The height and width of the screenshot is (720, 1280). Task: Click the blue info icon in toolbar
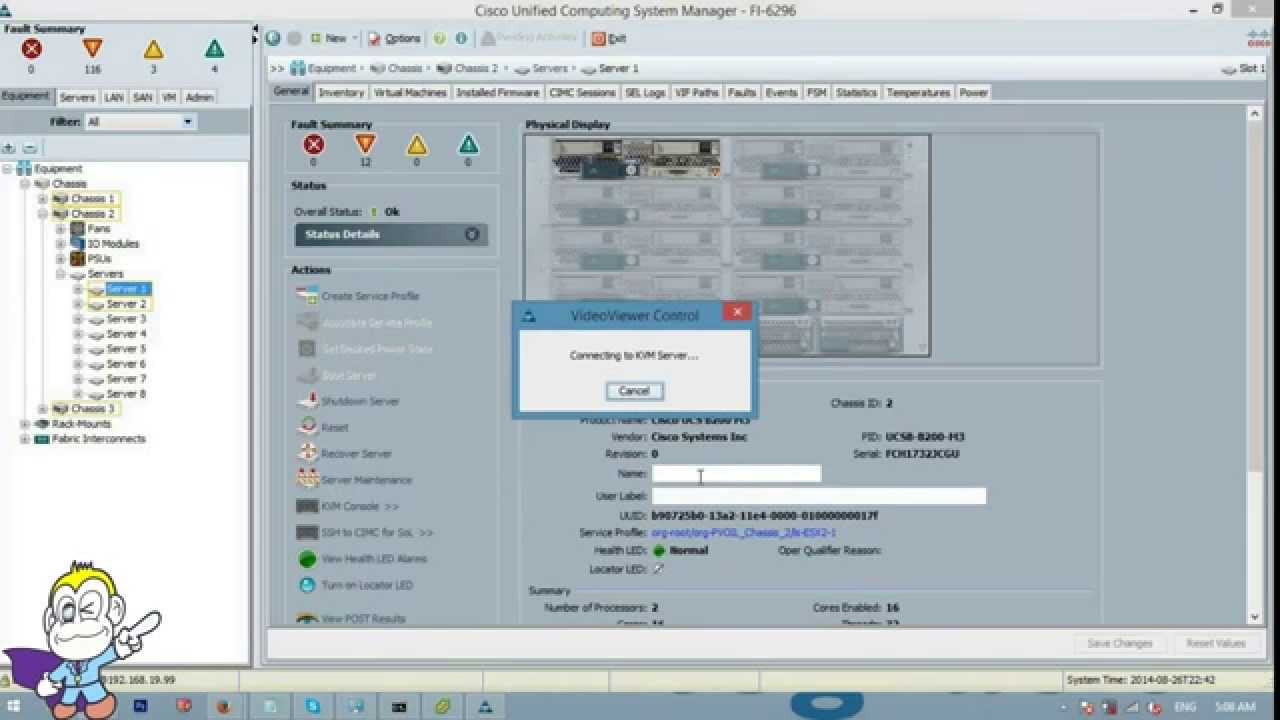click(461, 38)
